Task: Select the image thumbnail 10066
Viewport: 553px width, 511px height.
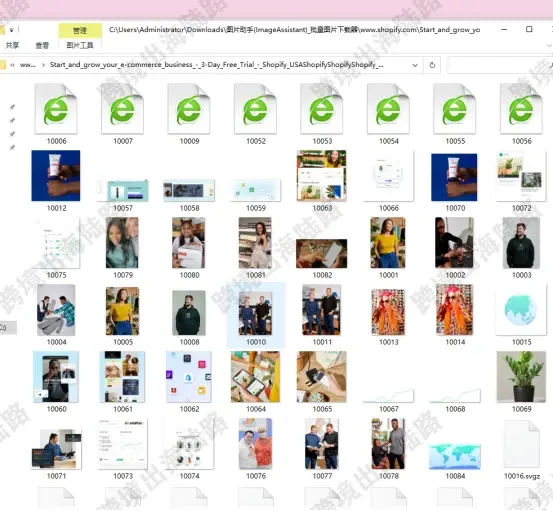Action: coord(388,176)
